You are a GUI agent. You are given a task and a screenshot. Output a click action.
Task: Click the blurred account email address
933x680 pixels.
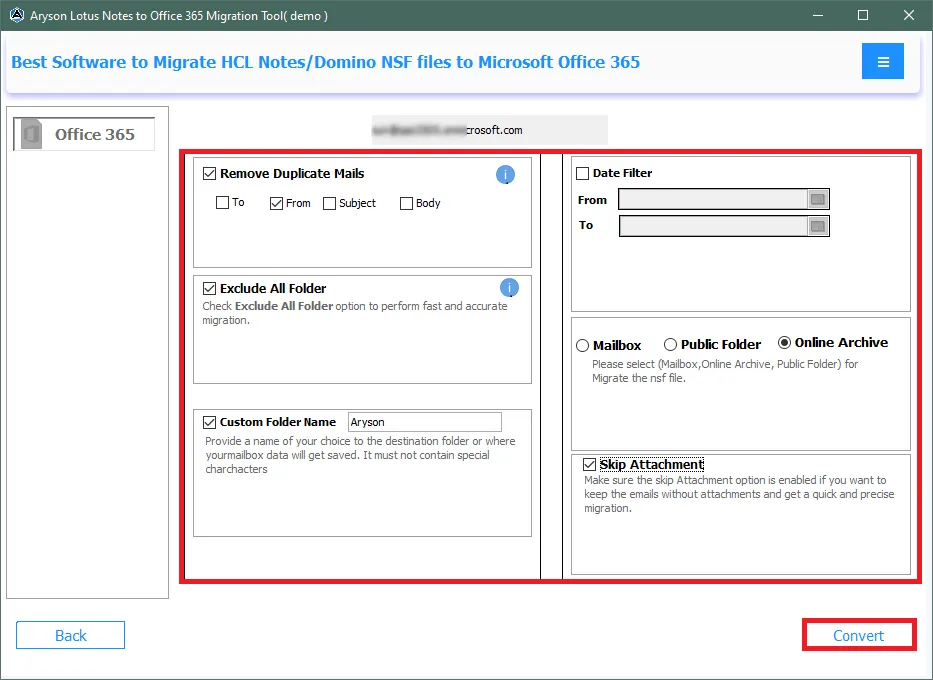pos(447,130)
